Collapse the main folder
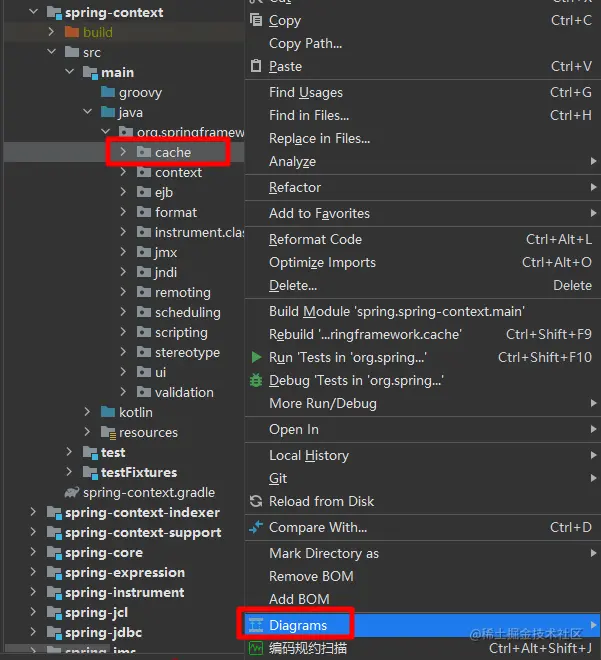 (69, 72)
